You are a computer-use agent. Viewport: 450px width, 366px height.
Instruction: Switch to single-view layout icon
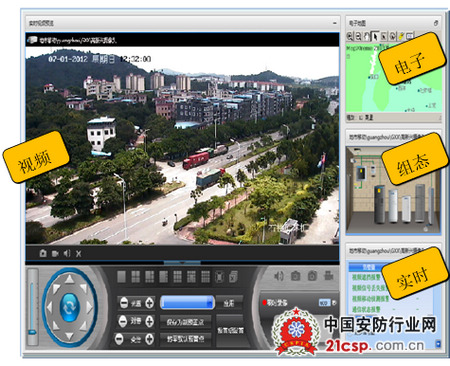(x=121, y=276)
